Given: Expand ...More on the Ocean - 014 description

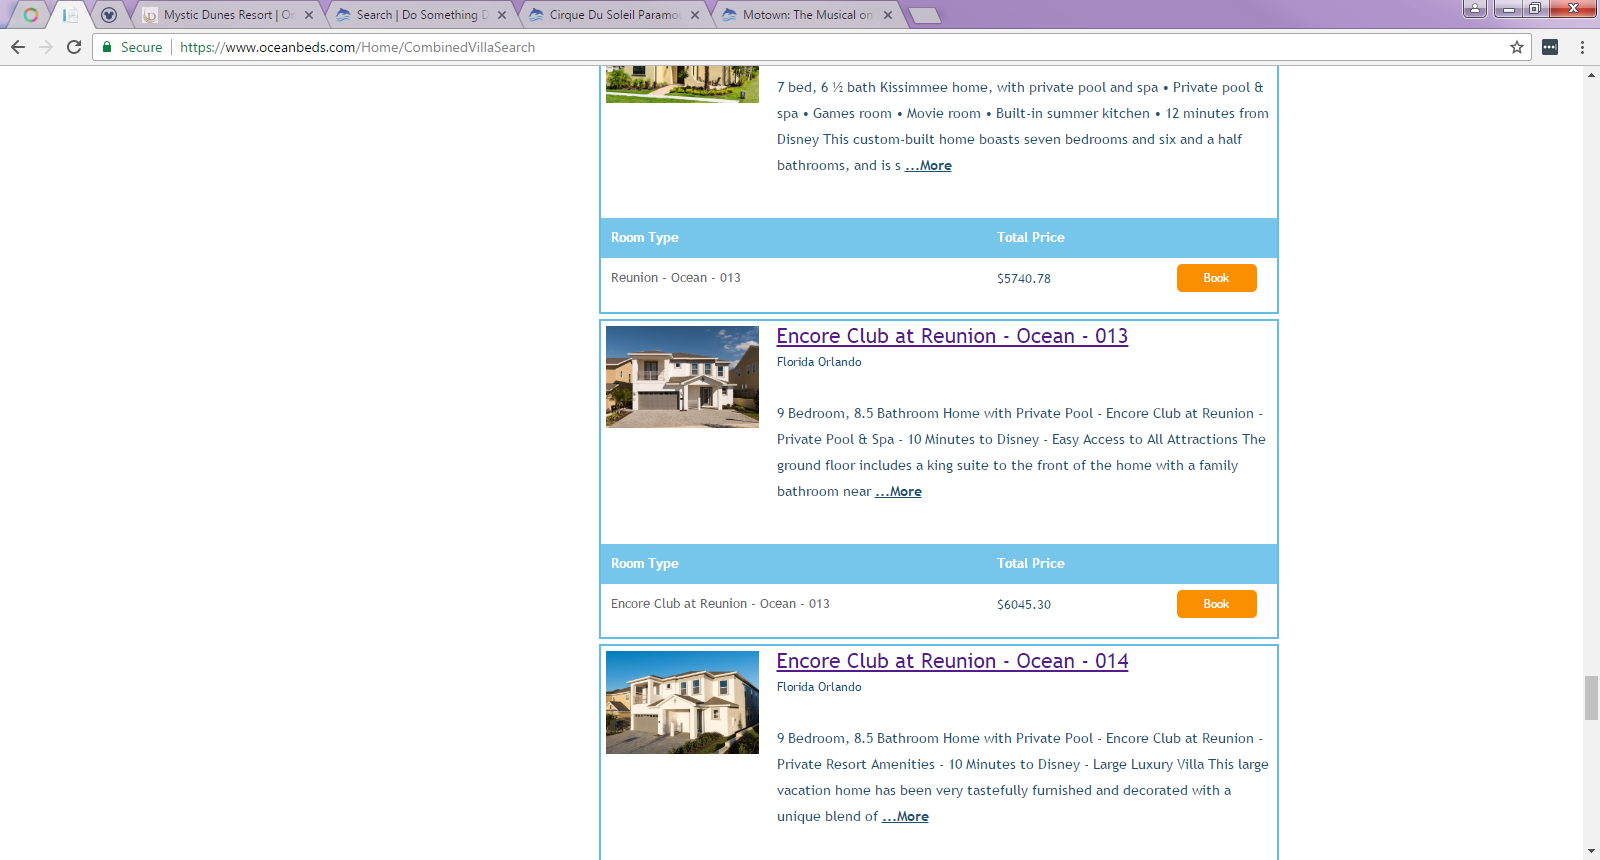Looking at the screenshot, I should (905, 817).
